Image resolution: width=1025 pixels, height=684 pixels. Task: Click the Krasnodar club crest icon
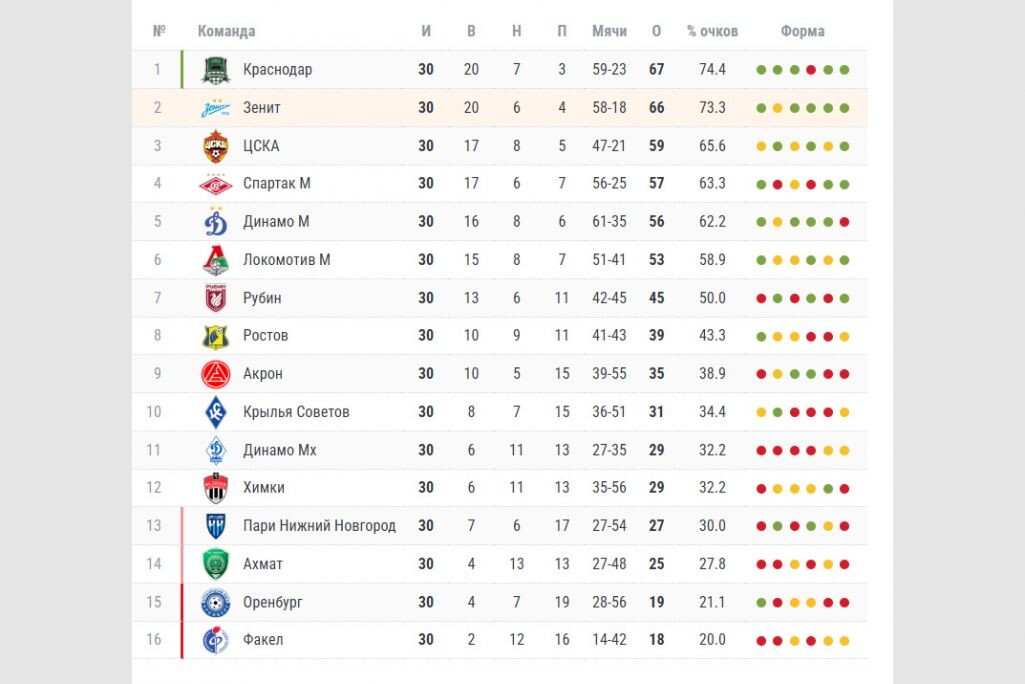coord(216,70)
